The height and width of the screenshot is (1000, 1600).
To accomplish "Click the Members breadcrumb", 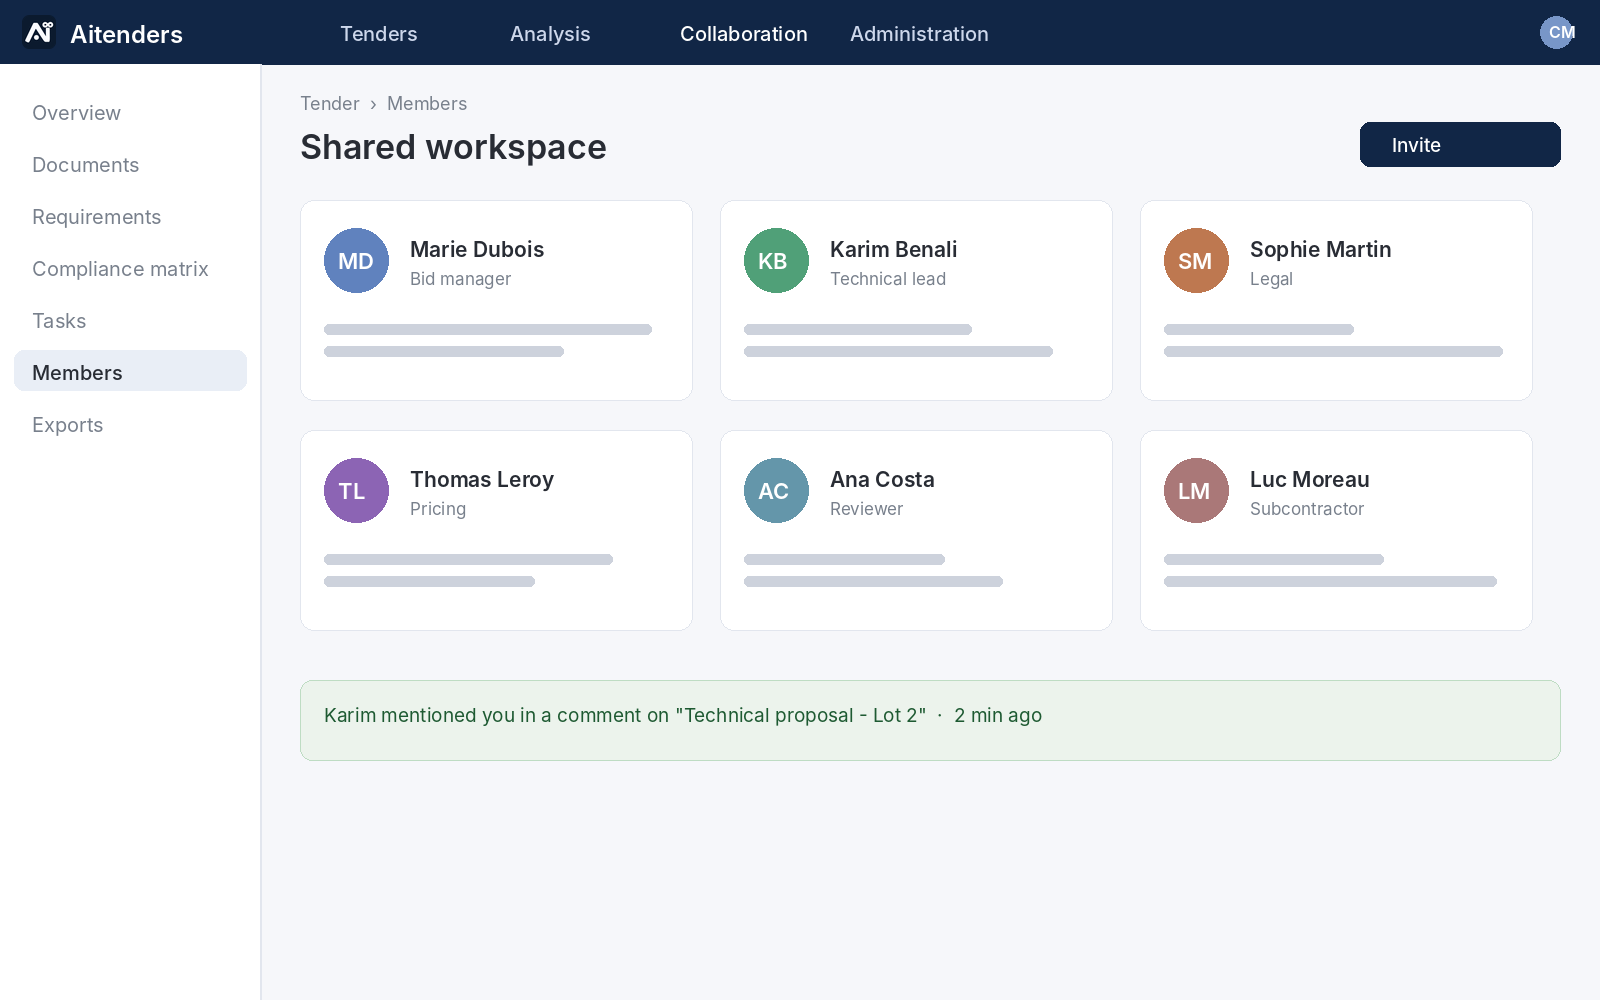I will pyautogui.click(x=427, y=104).
